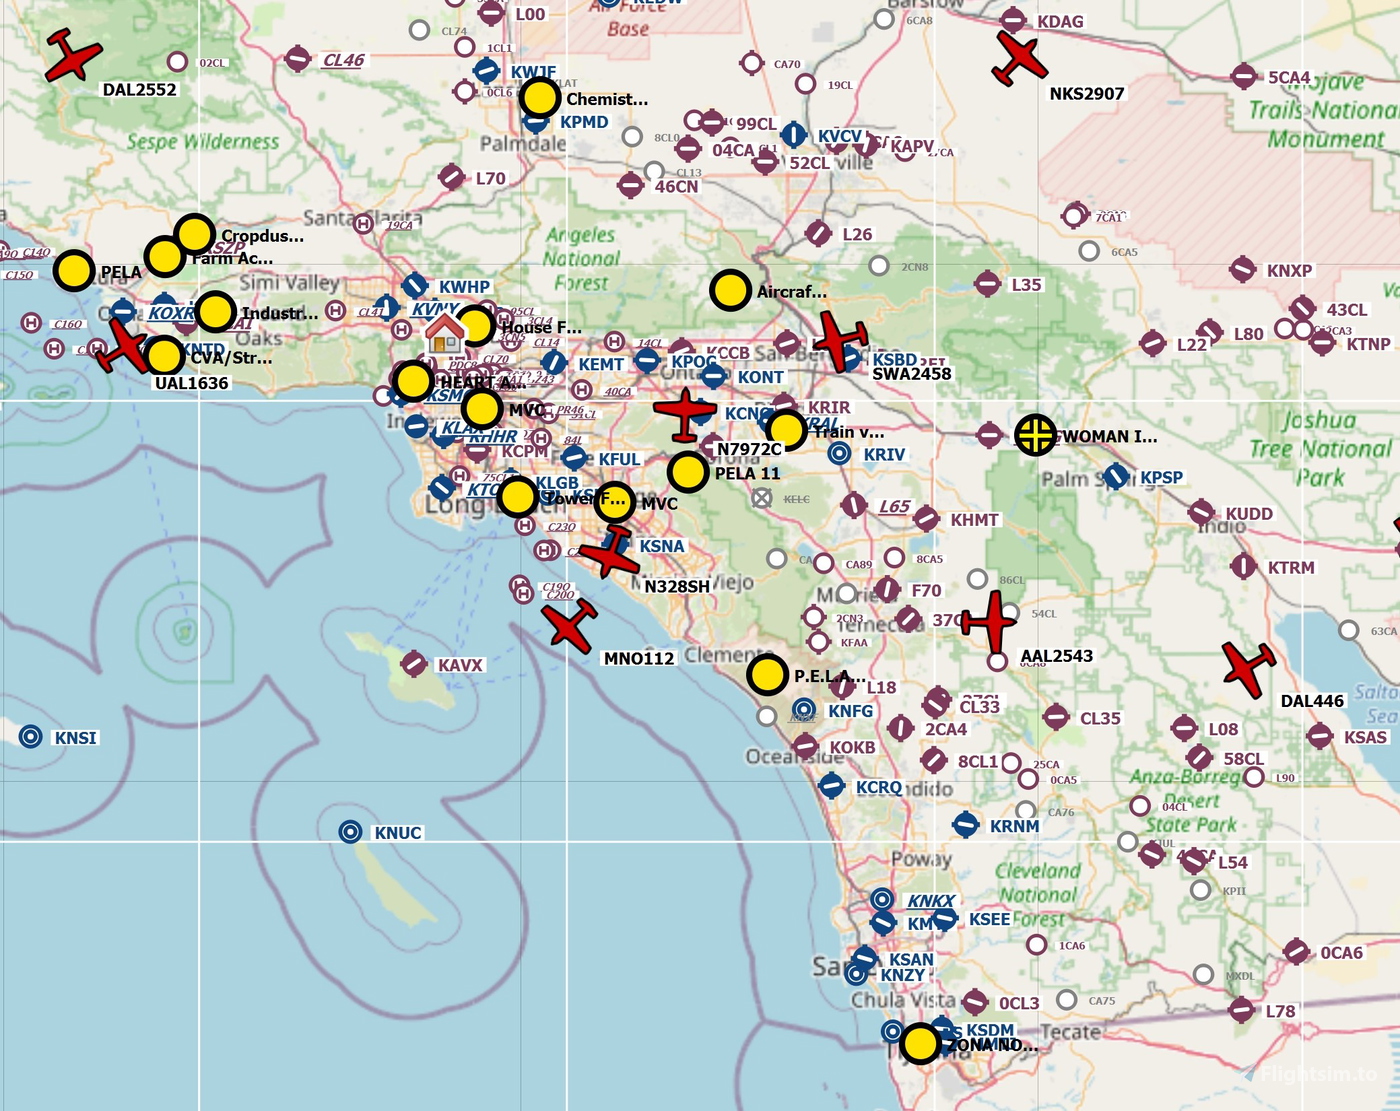This screenshot has width=1400, height=1111.
Task: Open the WOMAN I... crosshair marker near Palm Springs
Action: pyautogui.click(x=1035, y=435)
